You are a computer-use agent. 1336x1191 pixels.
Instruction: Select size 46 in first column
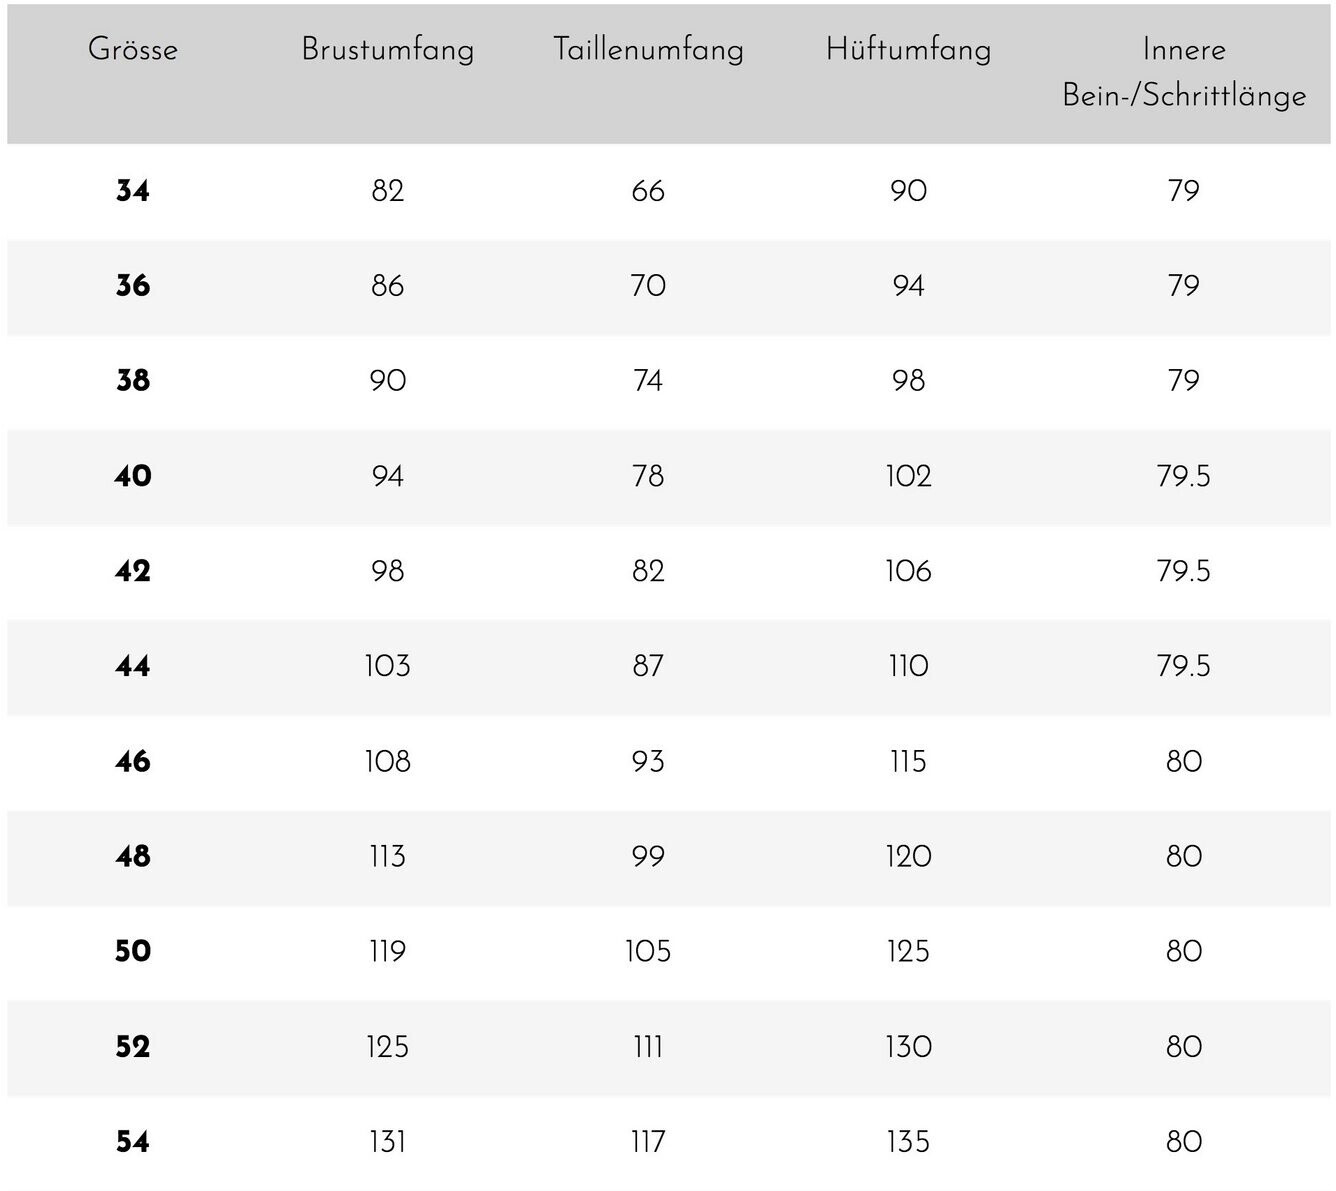tap(133, 761)
